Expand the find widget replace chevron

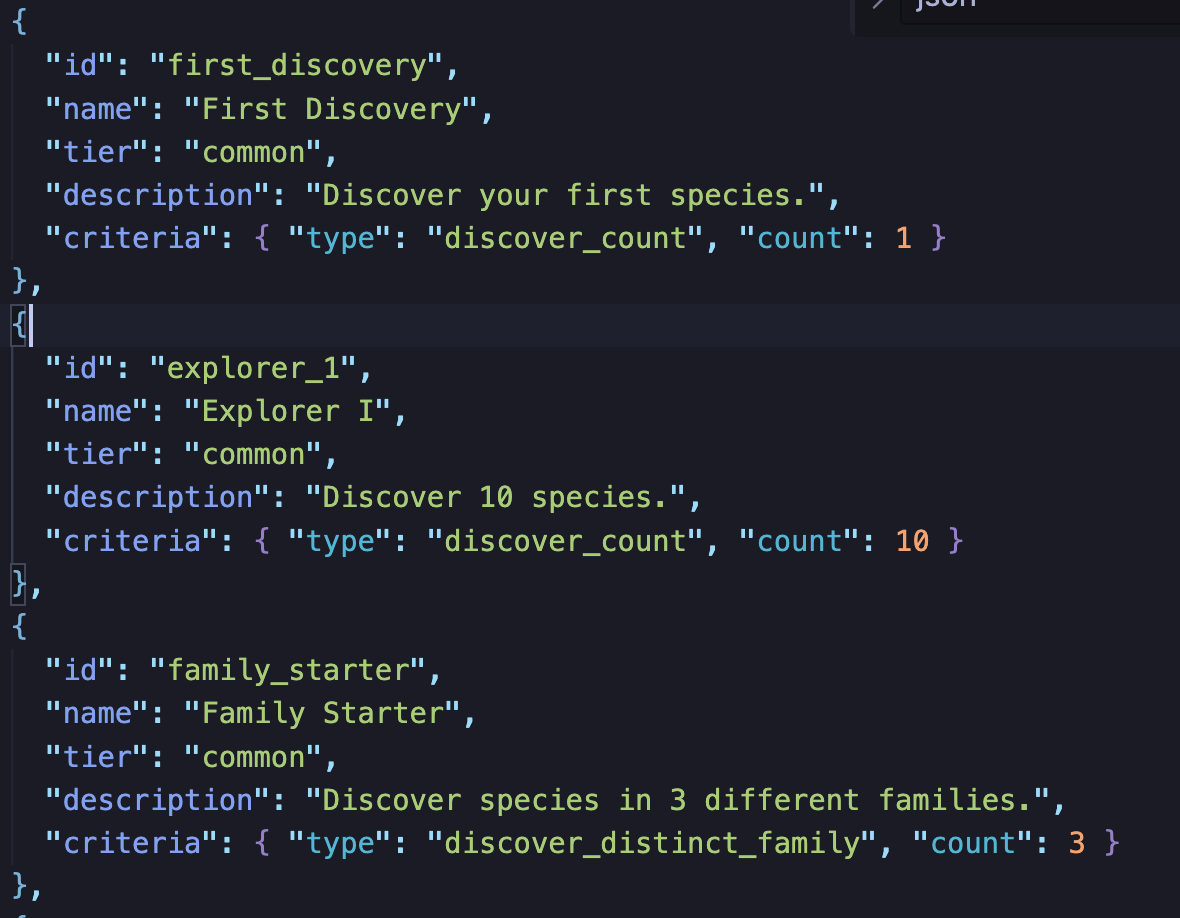coord(878,5)
